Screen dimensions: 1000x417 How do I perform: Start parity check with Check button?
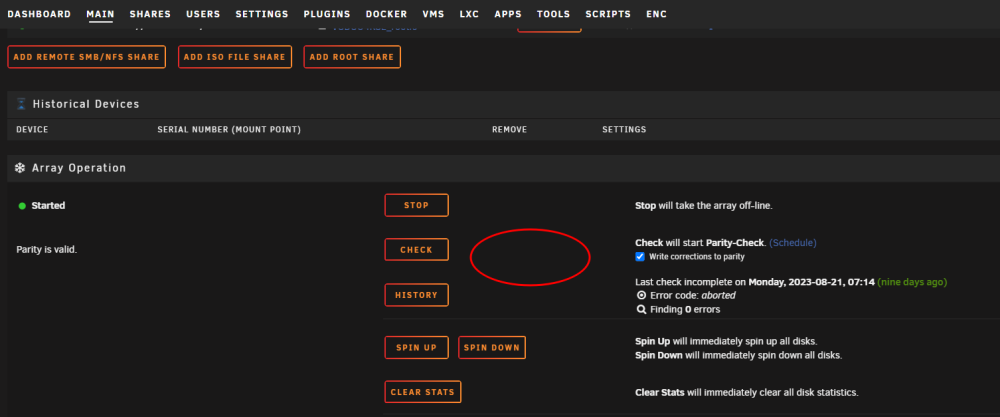(x=416, y=249)
